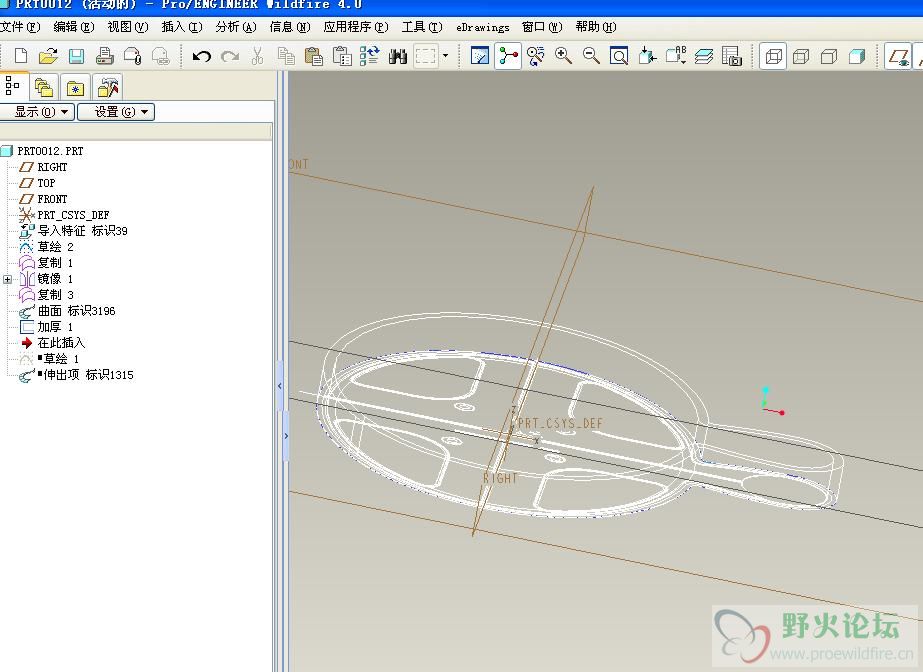Open the 文件(F) menu

coord(20,27)
